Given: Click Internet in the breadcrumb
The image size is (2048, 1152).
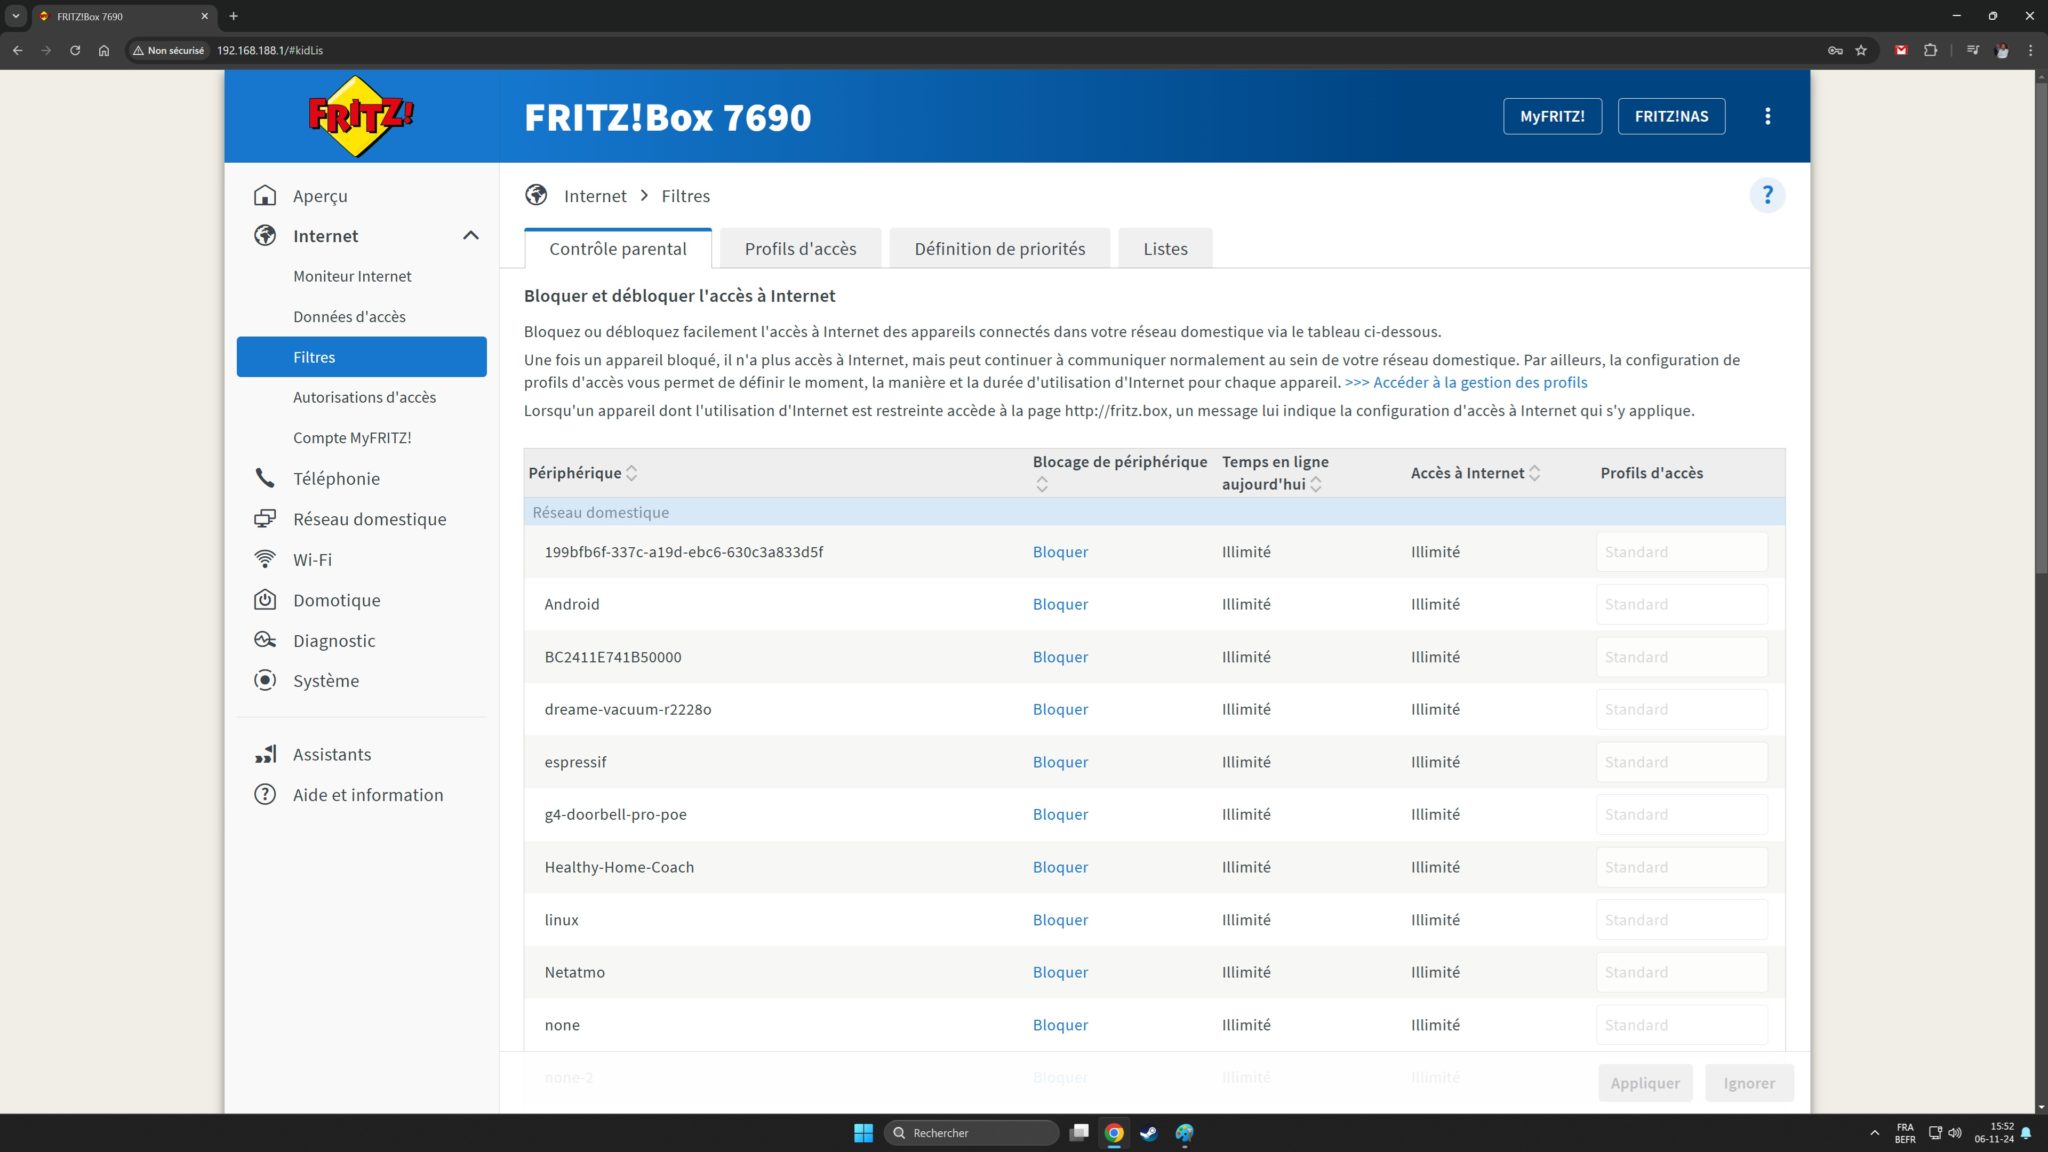Looking at the screenshot, I should click(x=595, y=195).
